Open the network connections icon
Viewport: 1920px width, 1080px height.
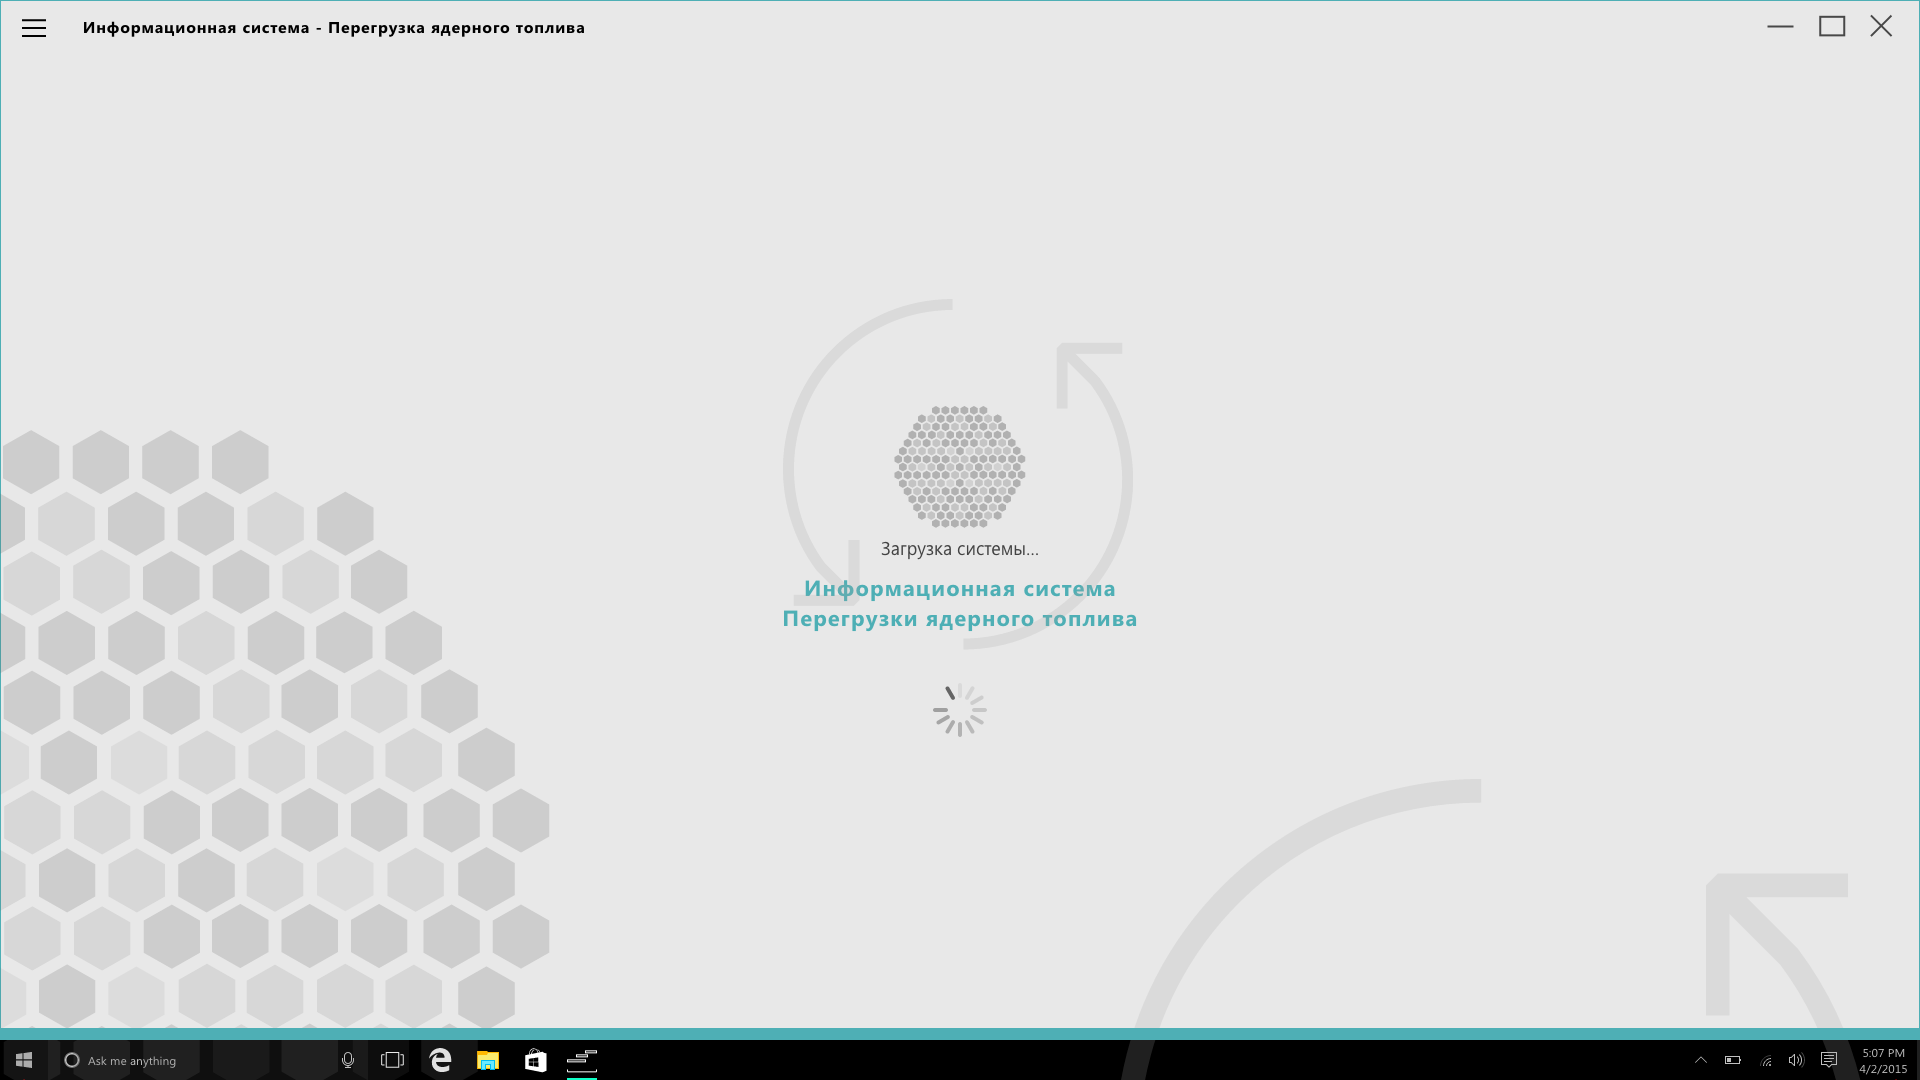click(x=1766, y=1060)
